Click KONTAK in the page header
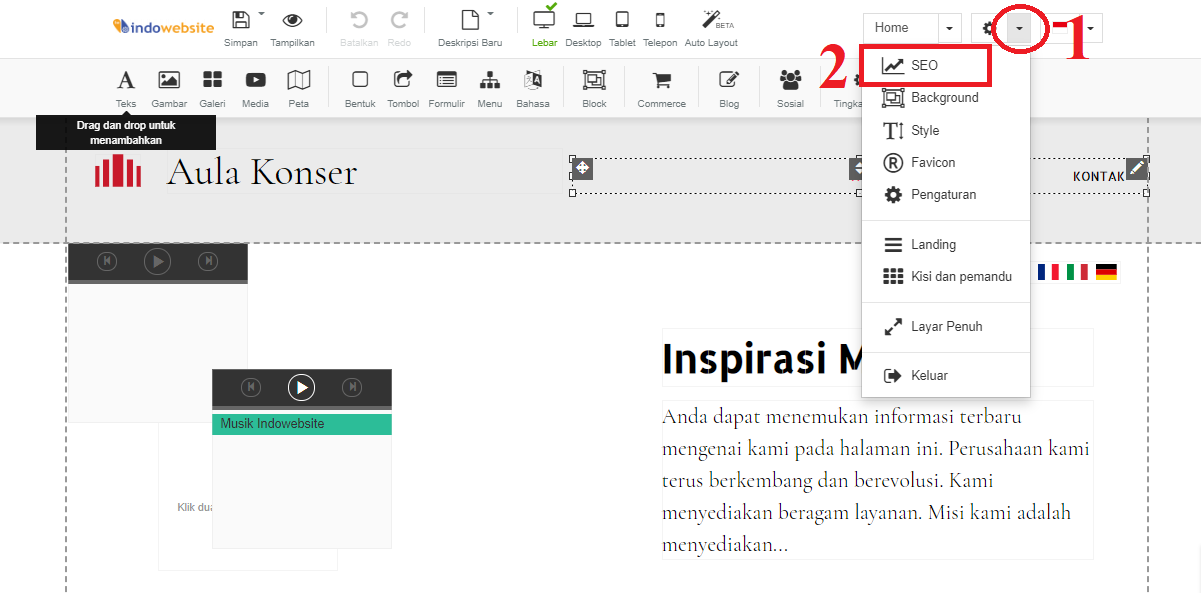 [x=1099, y=174]
